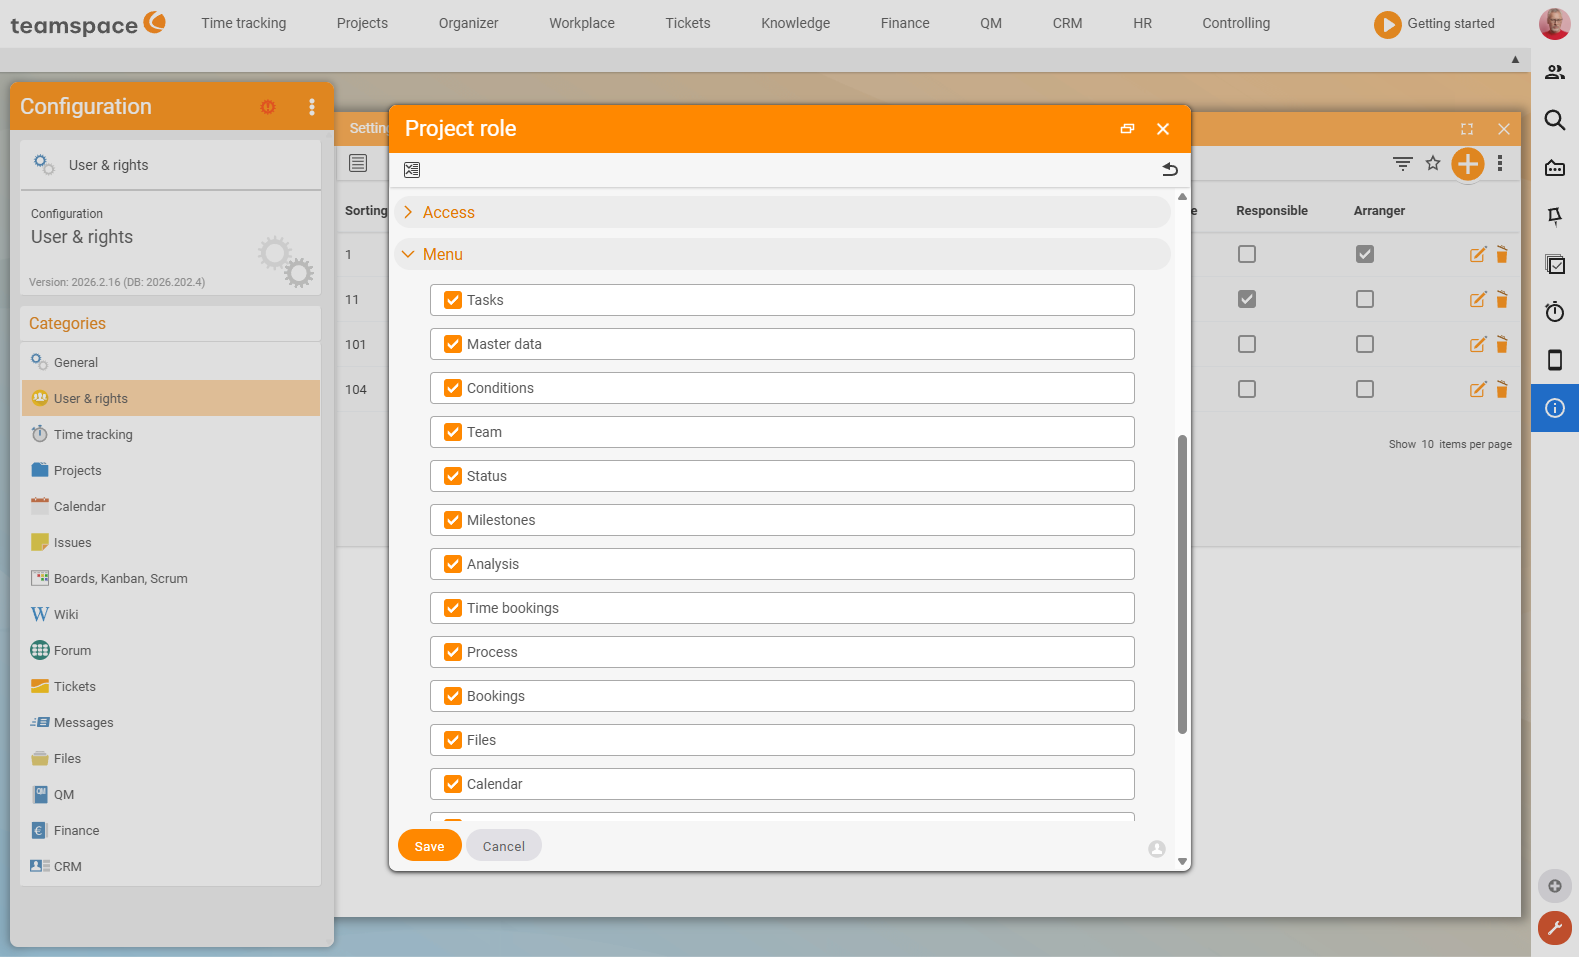Open the mobile device icon in right sidebar

click(x=1555, y=360)
